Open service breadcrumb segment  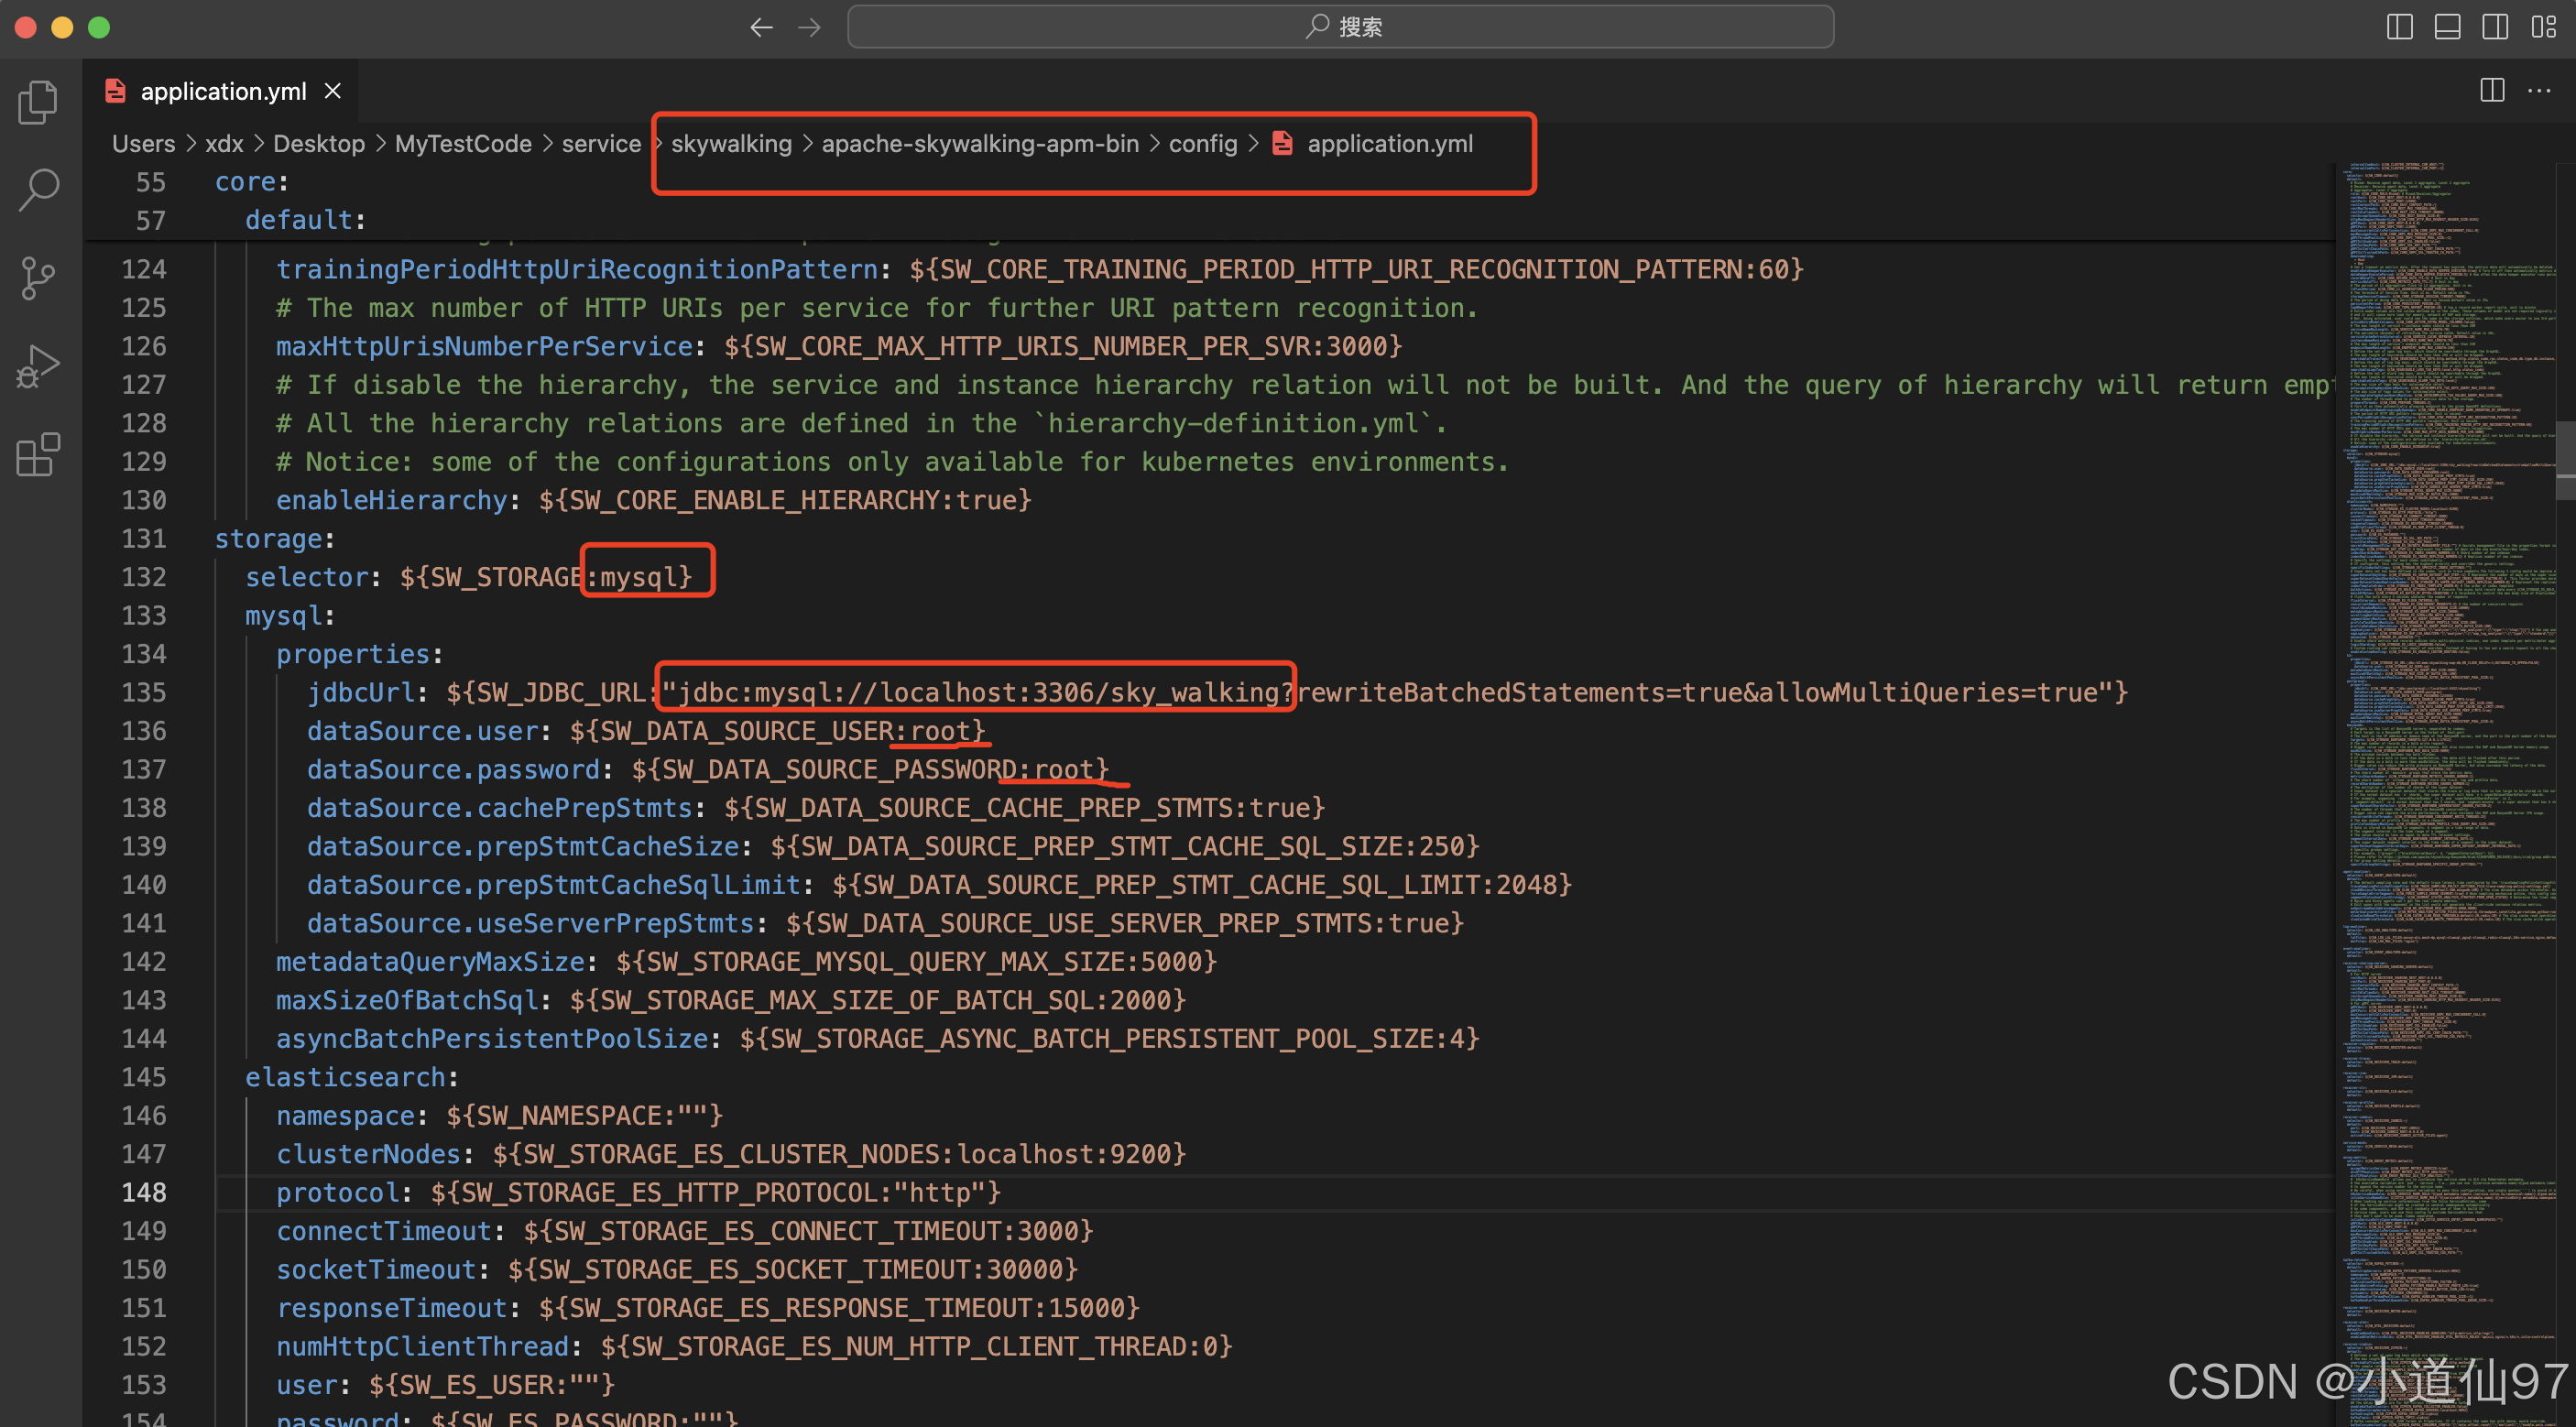[x=601, y=144]
